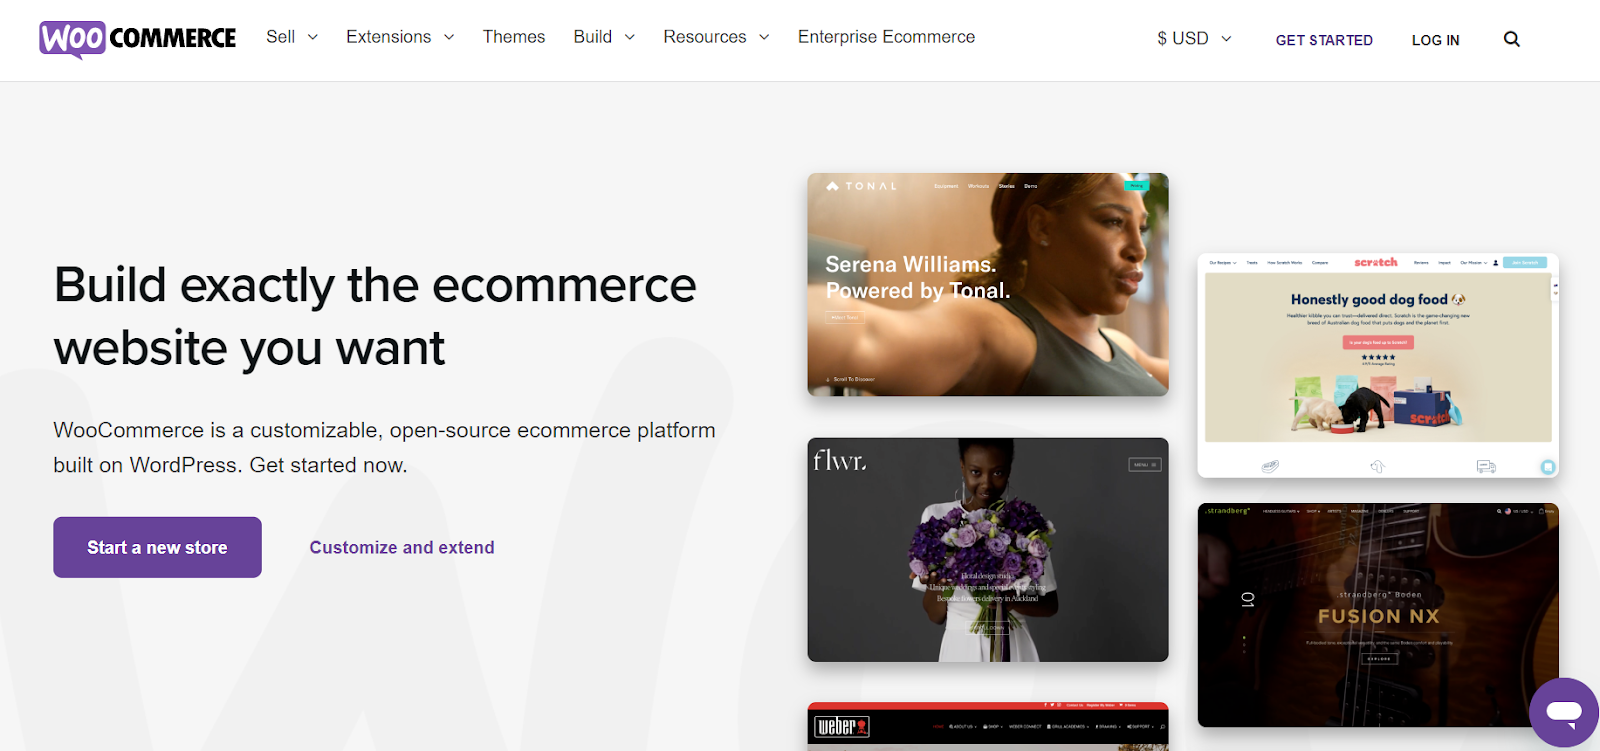Click the scratch logo in dog food thumbnail

pos(1376,262)
